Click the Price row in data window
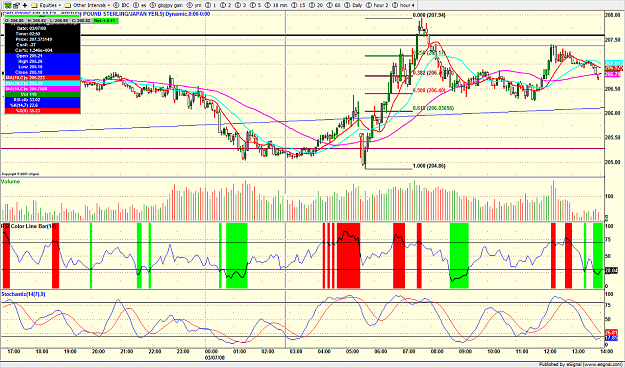 [x=42, y=39]
